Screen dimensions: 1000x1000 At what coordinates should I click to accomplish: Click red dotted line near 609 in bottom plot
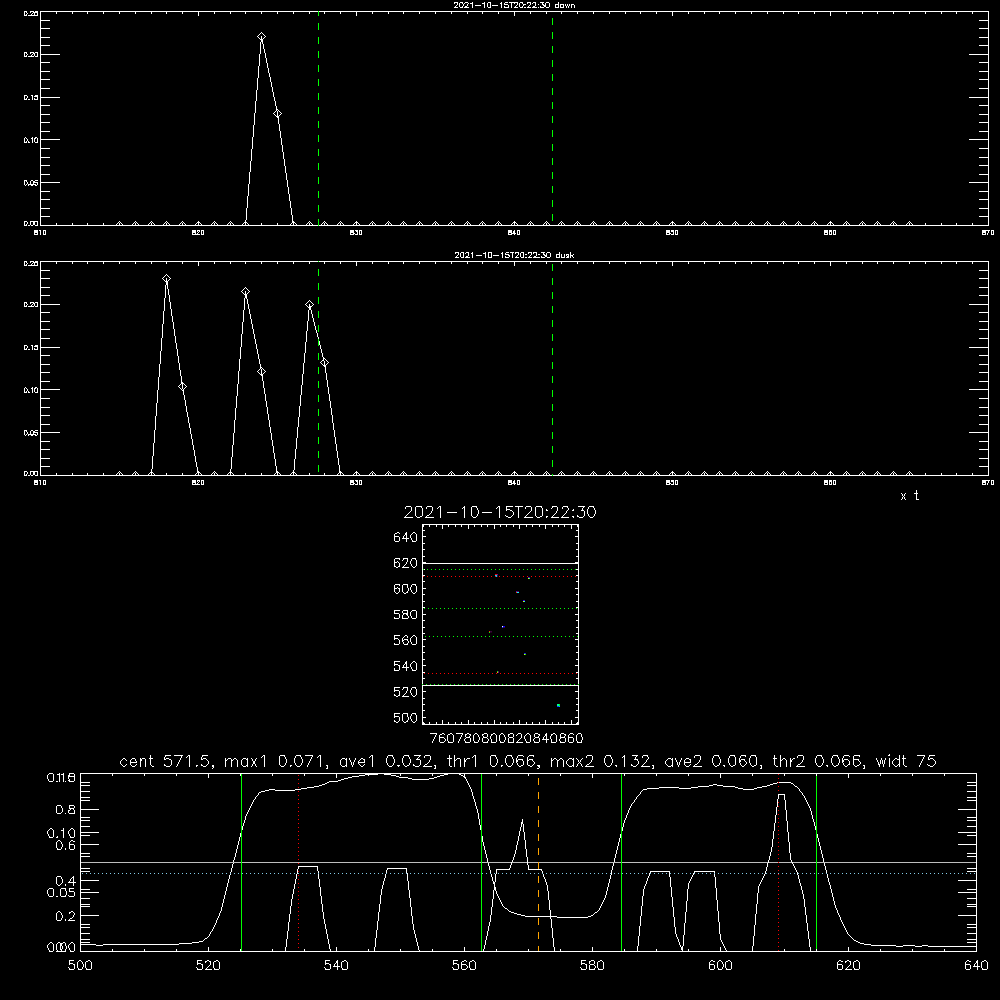pyautogui.click(x=779, y=862)
